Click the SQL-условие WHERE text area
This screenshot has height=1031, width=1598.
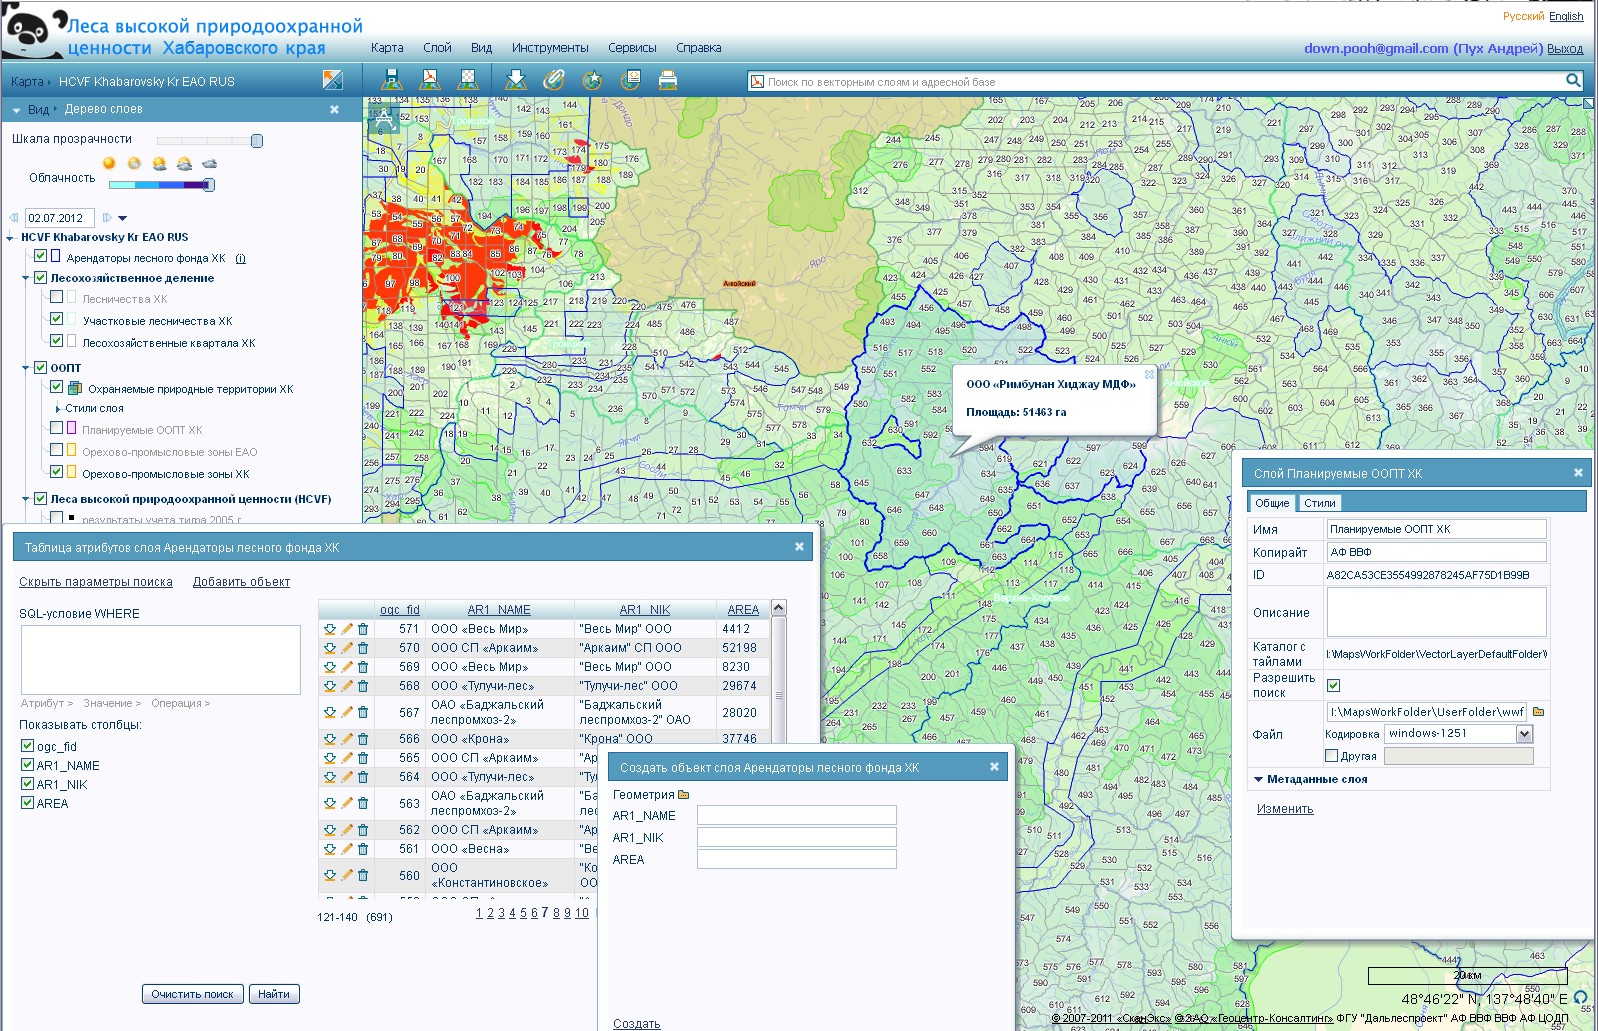pos(160,660)
